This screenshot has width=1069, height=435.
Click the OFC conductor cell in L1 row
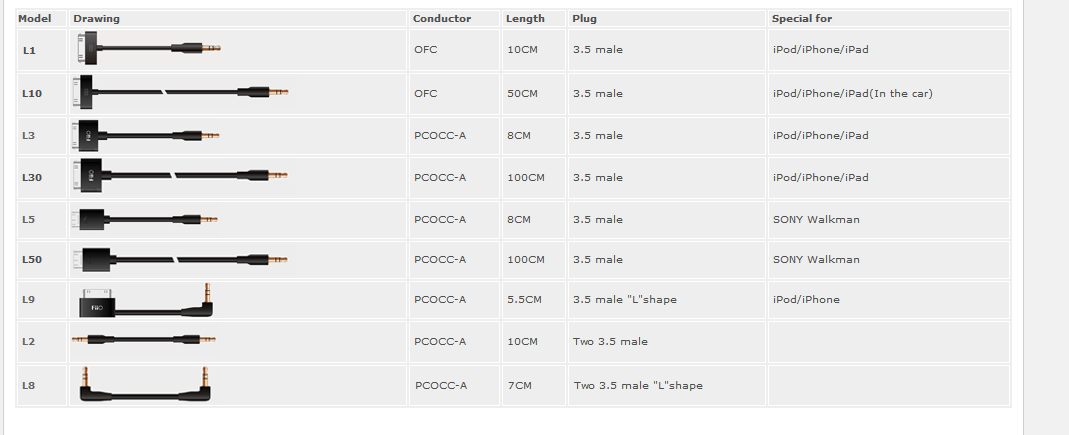pos(455,50)
